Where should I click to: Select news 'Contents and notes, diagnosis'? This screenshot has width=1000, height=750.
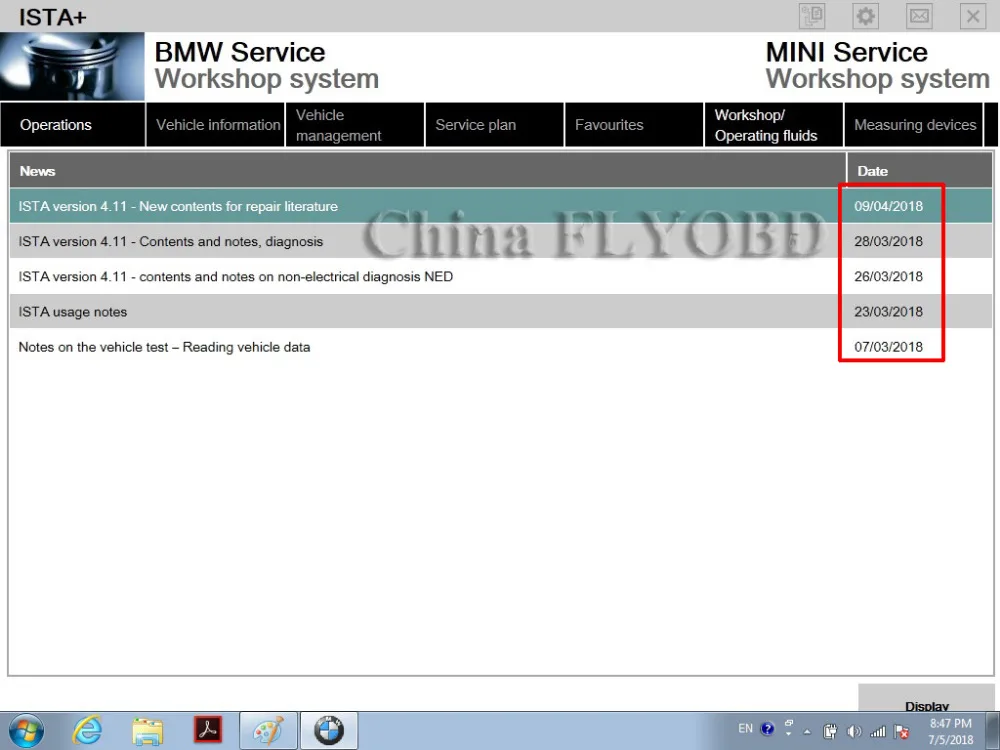(x=501, y=241)
